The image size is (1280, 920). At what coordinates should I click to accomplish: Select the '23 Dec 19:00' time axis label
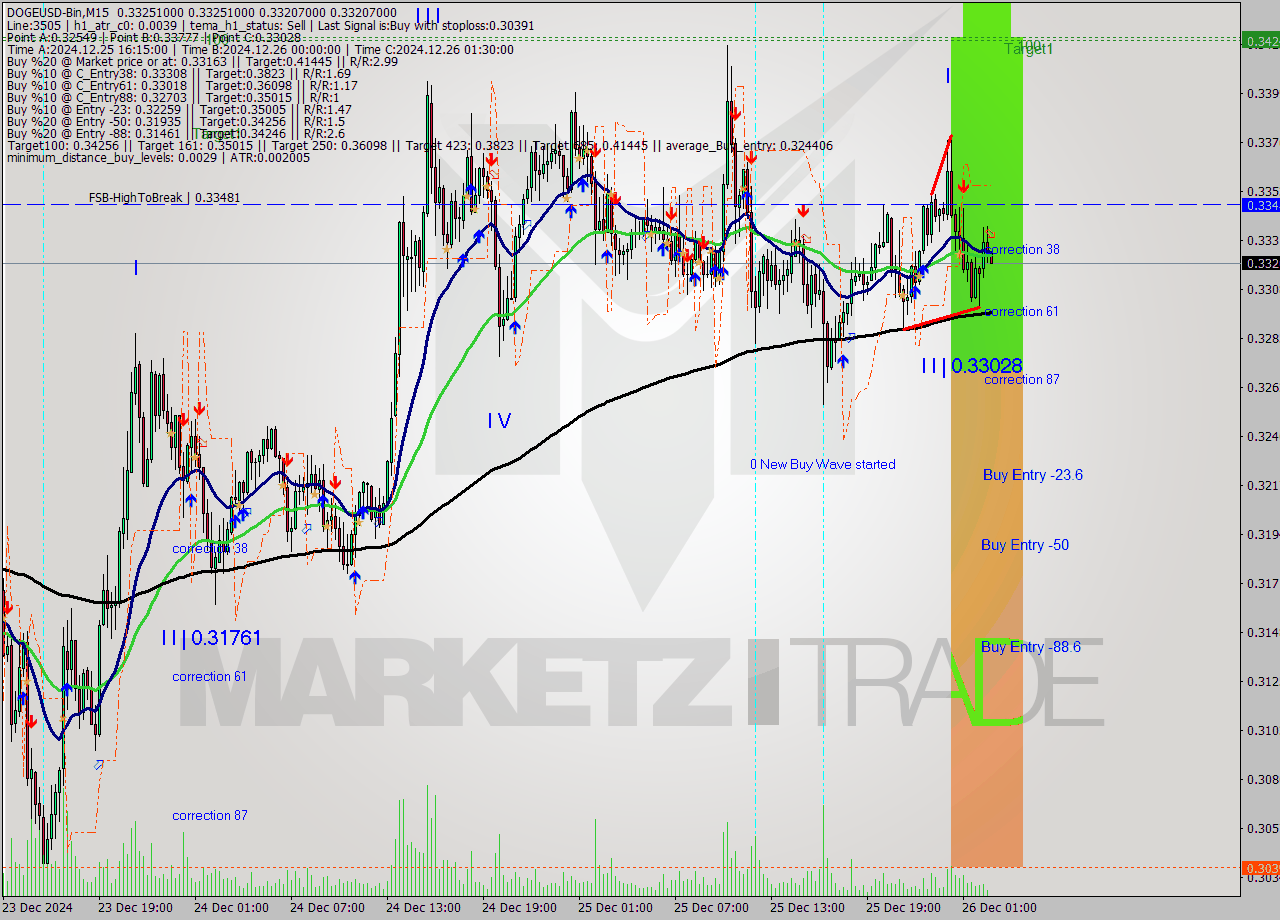135,908
